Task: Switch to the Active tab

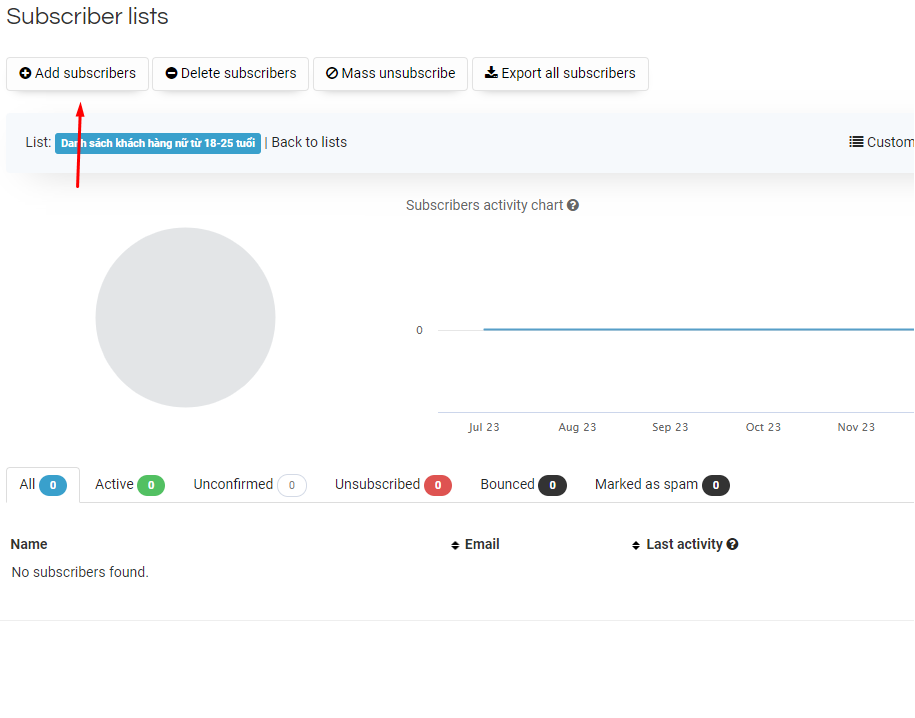Action: 129,485
